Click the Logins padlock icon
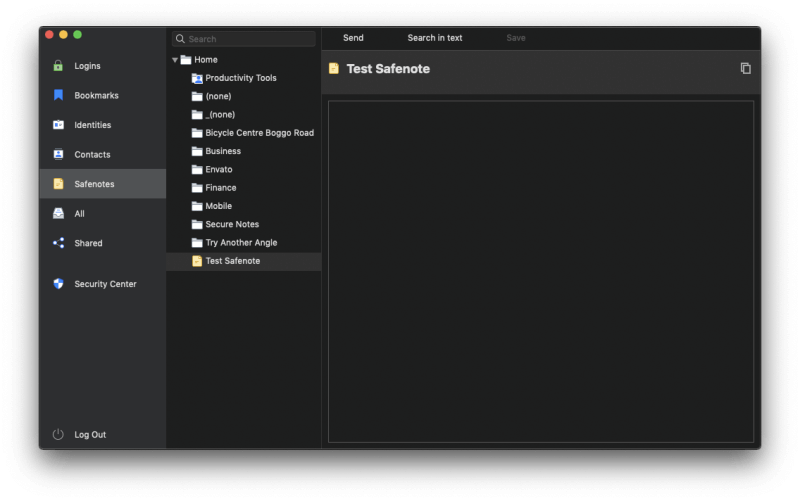This screenshot has height=501, width=800. coord(58,66)
